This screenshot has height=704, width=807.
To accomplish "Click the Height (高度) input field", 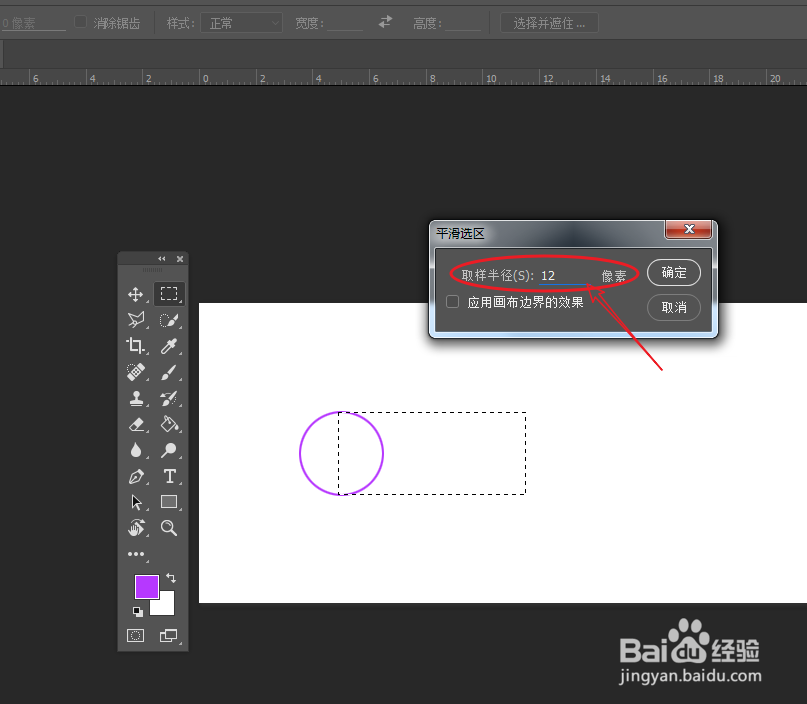I will 463,23.
